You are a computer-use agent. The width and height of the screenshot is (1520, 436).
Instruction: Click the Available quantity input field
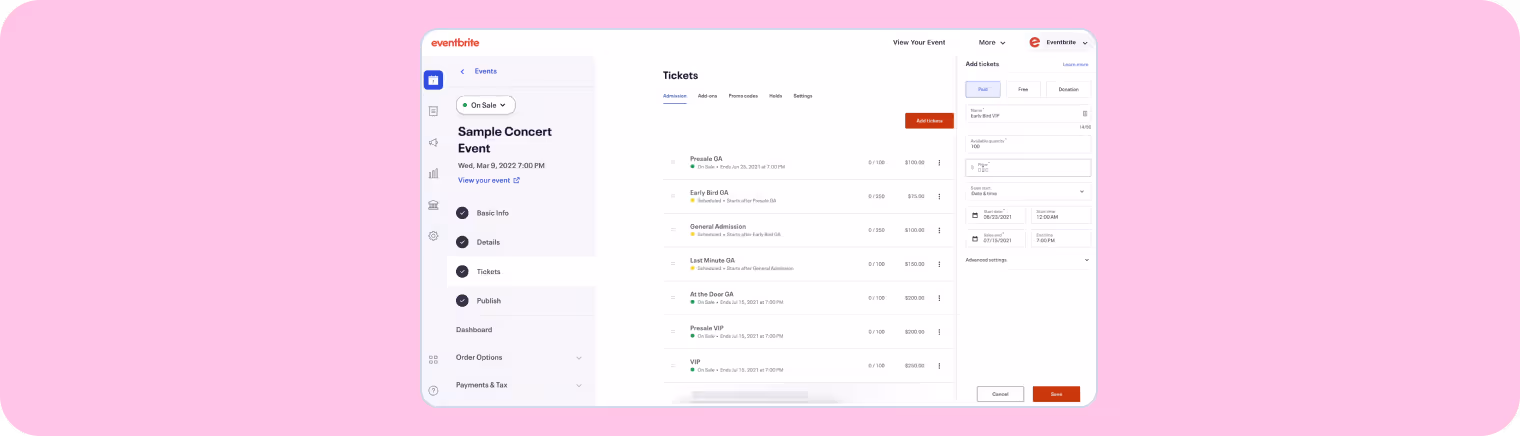pyautogui.click(x=1028, y=144)
